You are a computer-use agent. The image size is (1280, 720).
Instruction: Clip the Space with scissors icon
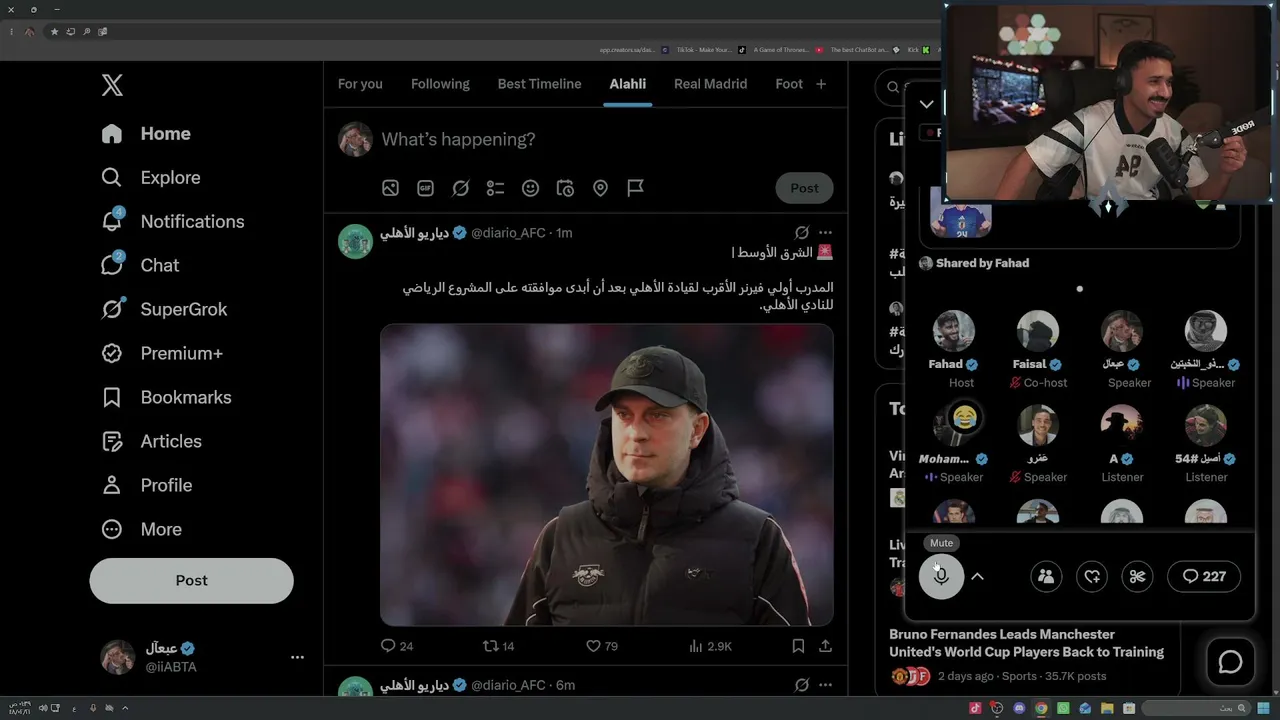tap(1137, 576)
